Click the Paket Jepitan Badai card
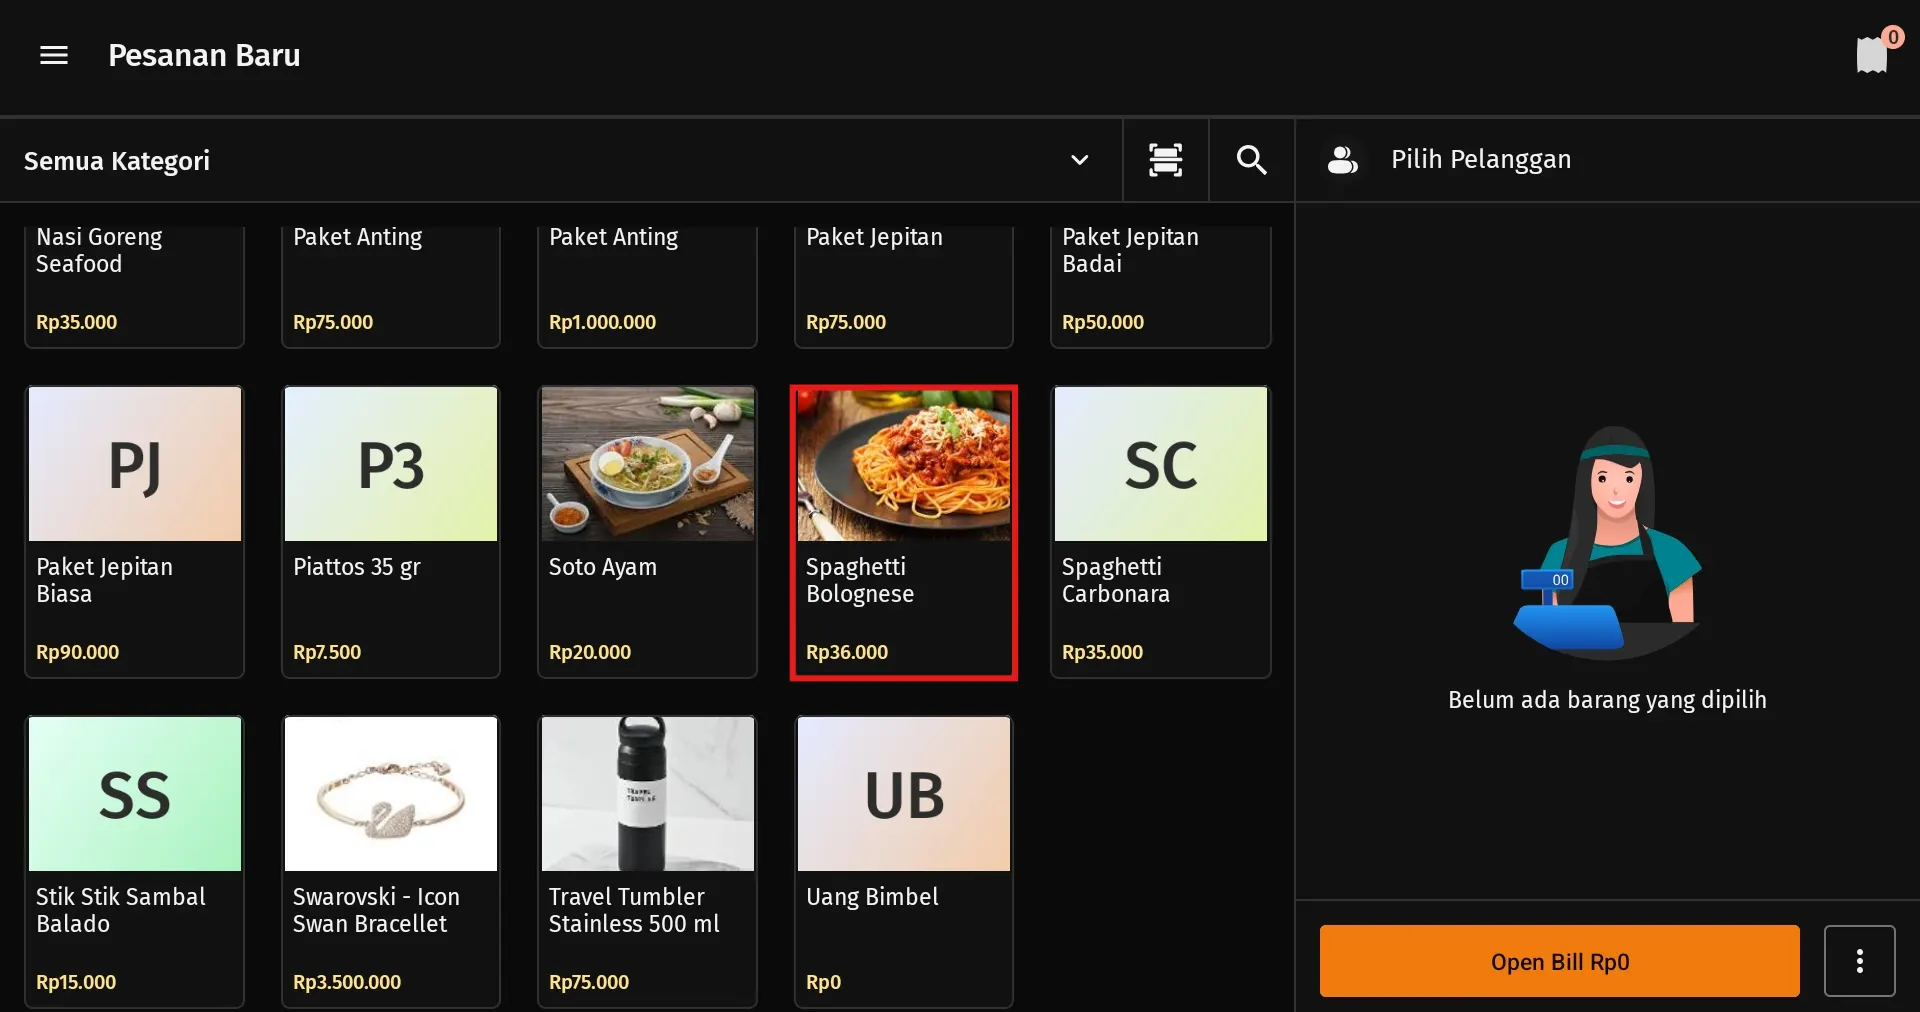Image resolution: width=1920 pixels, height=1012 pixels. pos(1159,280)
